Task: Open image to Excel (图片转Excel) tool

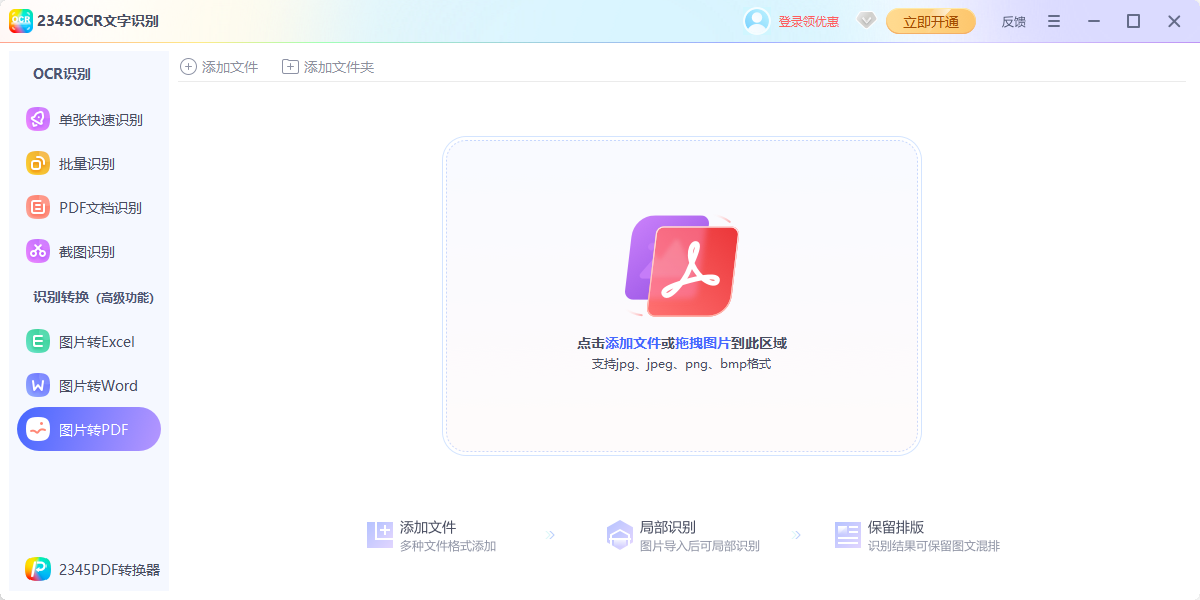Action: [x=96, y=342]
